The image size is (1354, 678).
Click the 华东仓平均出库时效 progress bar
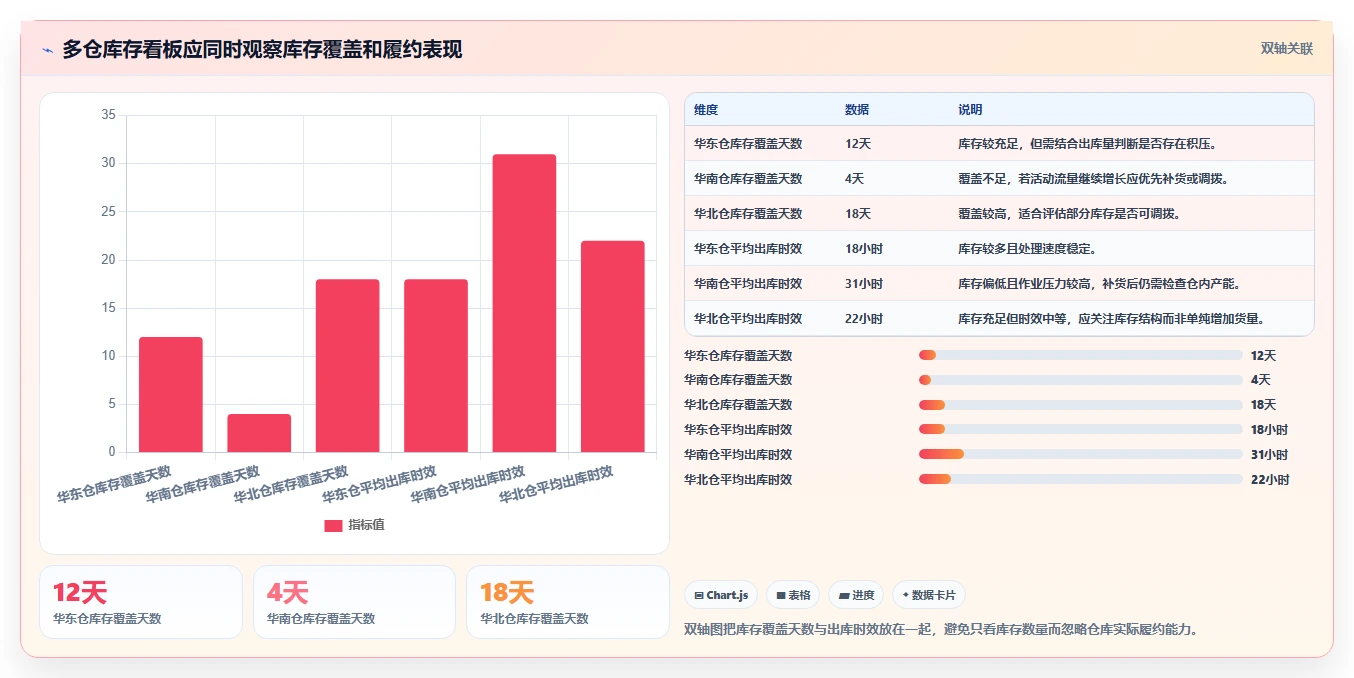(1081, 429)
